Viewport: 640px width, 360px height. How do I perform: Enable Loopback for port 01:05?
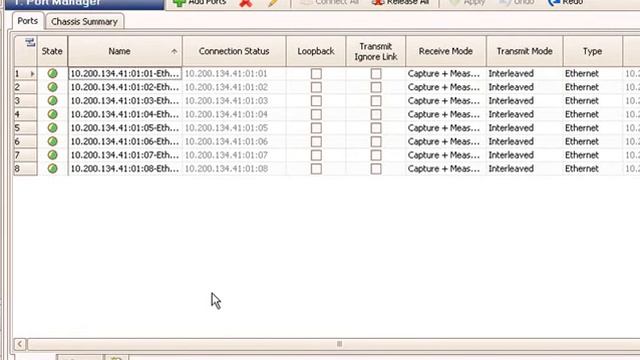316,128
